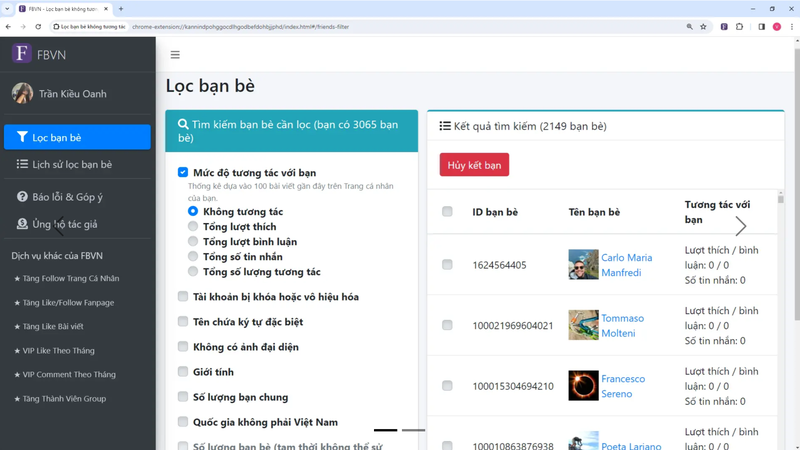Open browser extensions puzzle icon
This screenshot has width=800, height=450.
[739, 27]
